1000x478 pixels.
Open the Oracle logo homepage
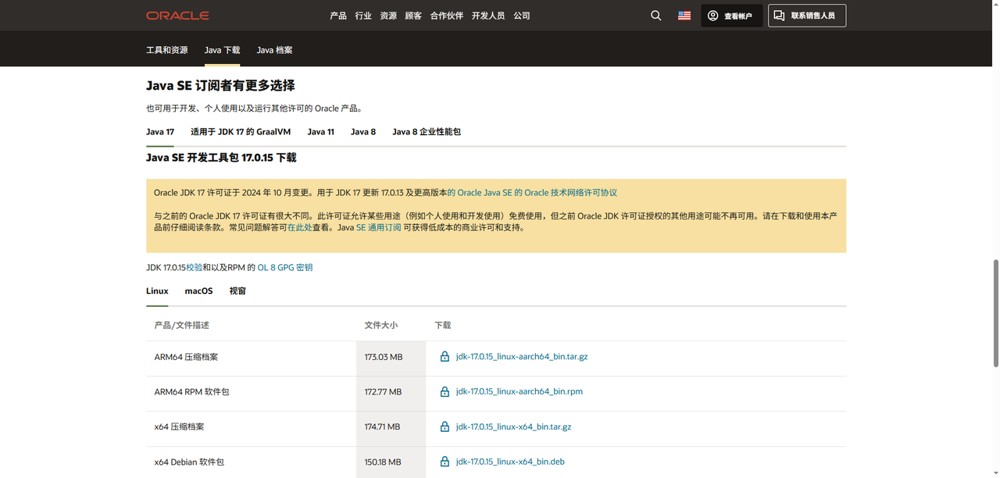tap(177, 15)
